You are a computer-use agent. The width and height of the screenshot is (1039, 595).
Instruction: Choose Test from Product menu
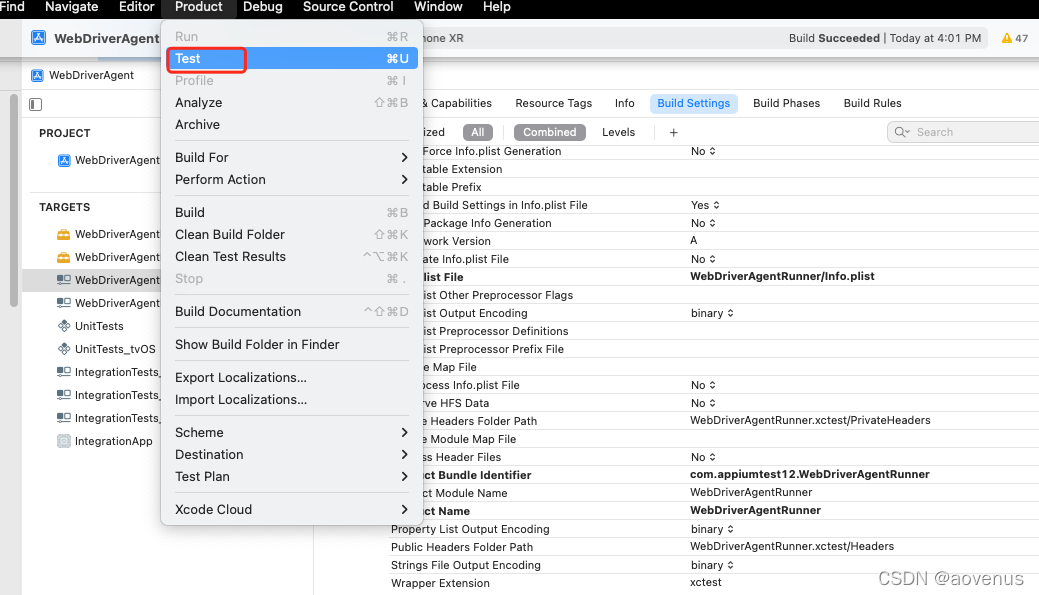pos(292,58)
